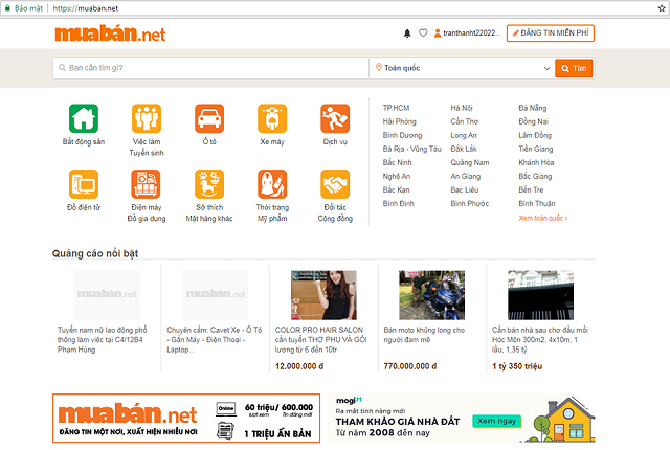Click the orange Tìm search button
670x450 pixels.
[x=574, y=68]
